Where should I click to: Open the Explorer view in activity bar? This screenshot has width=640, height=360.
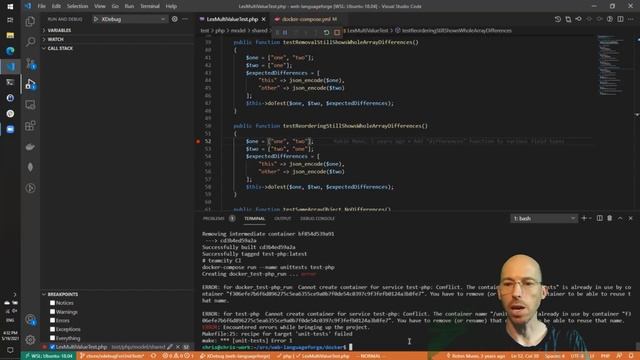[30, 21]
